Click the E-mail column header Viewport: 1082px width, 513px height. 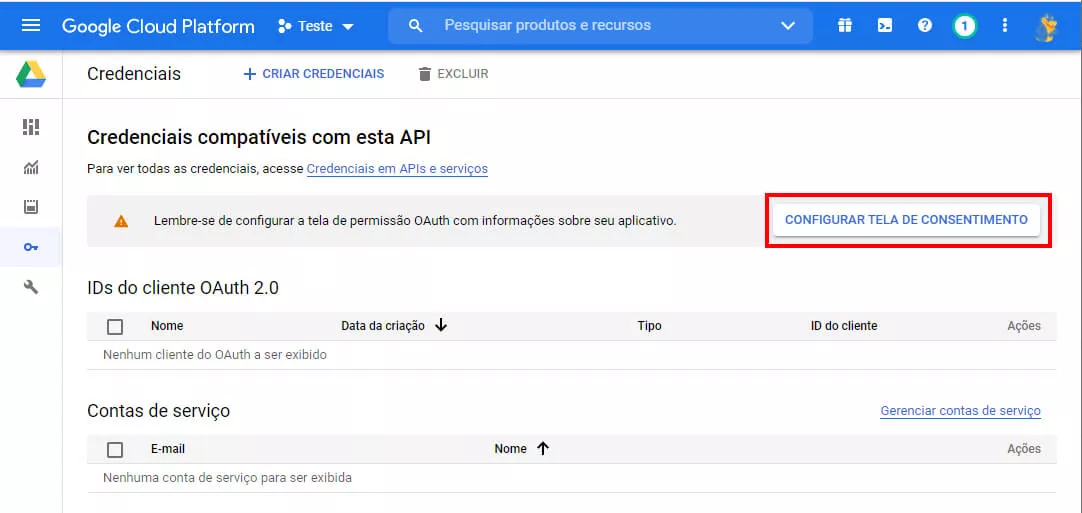pyautogui.click(x=168, y=449)
